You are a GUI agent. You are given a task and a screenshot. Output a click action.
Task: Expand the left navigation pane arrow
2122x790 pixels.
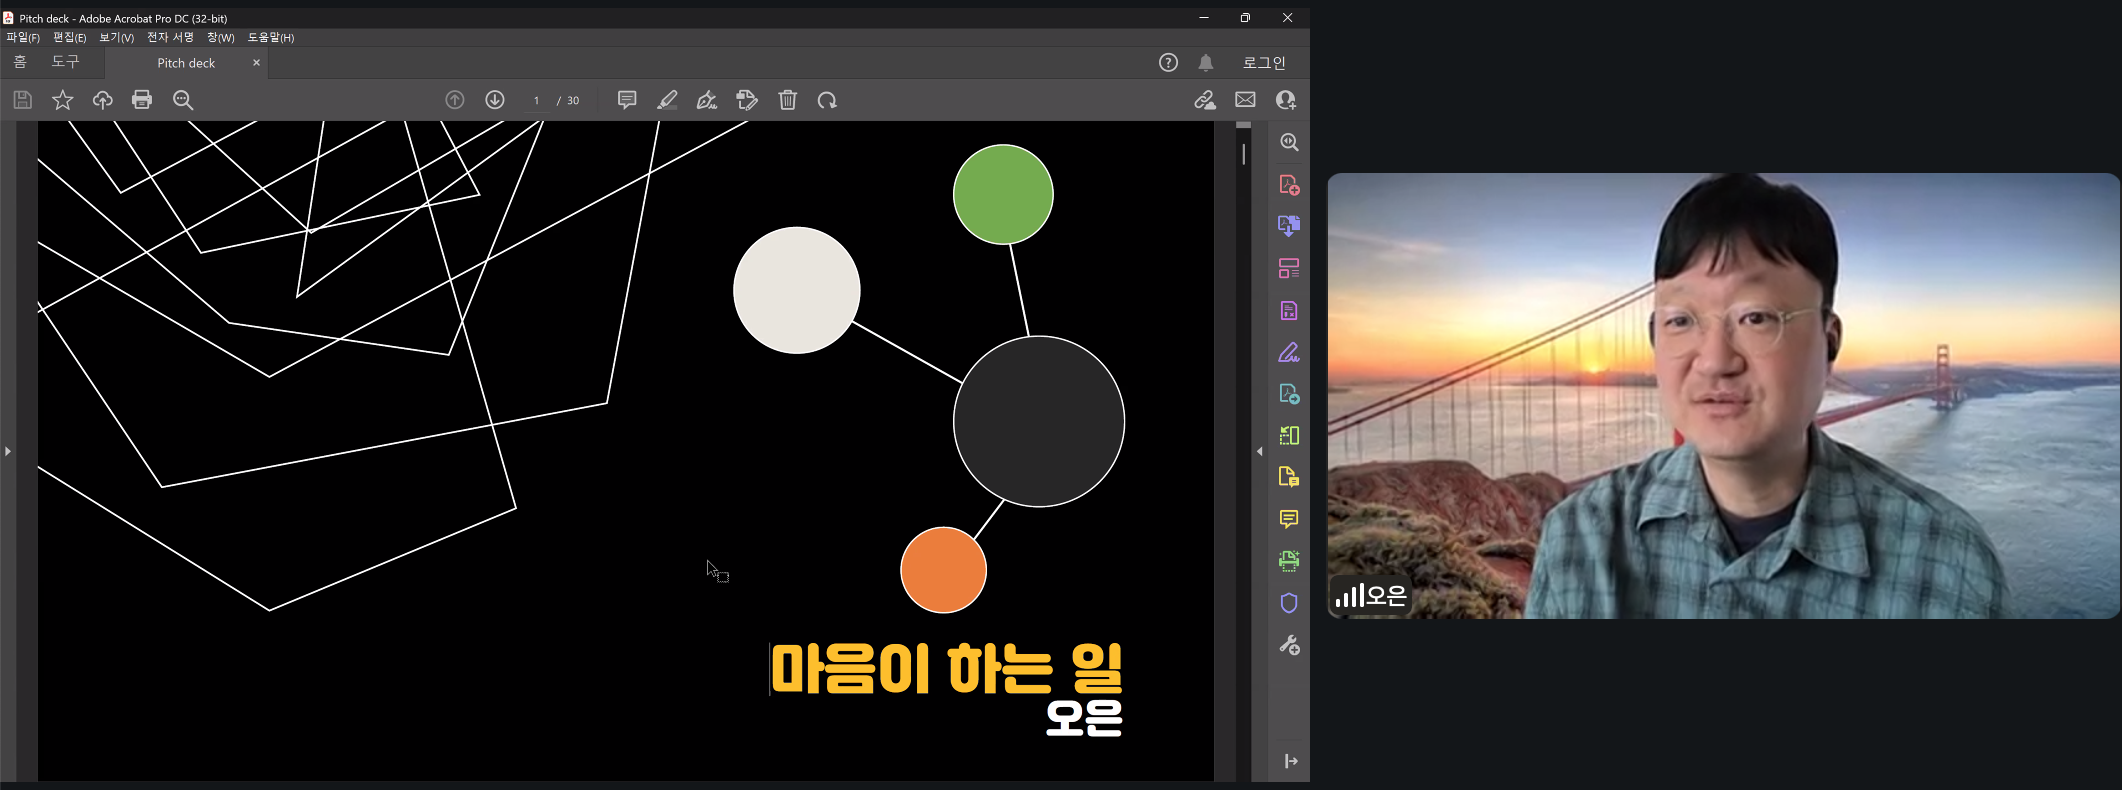(8, 452)
